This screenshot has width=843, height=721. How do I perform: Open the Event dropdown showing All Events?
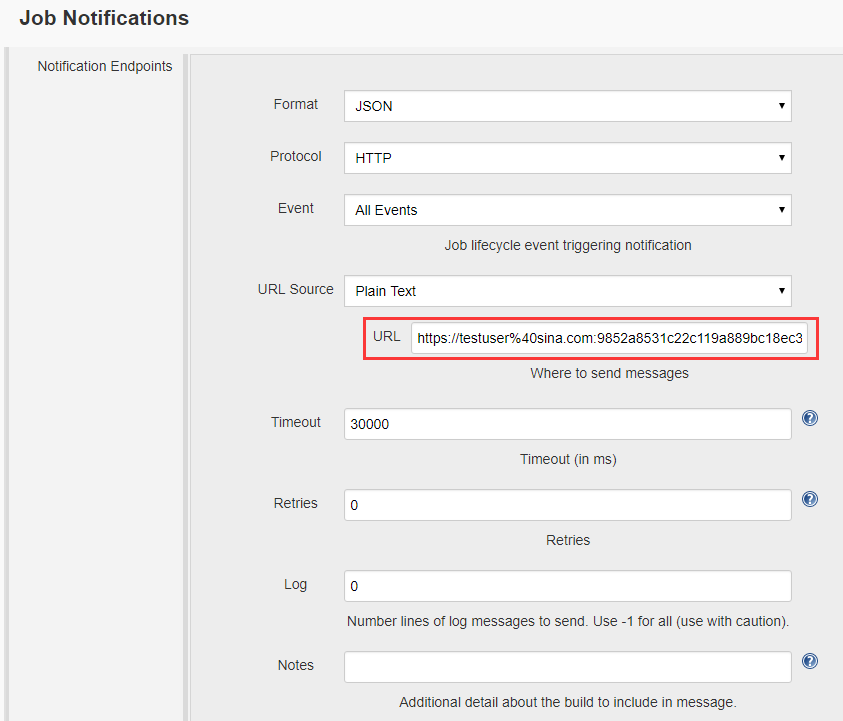pos(567,210)
